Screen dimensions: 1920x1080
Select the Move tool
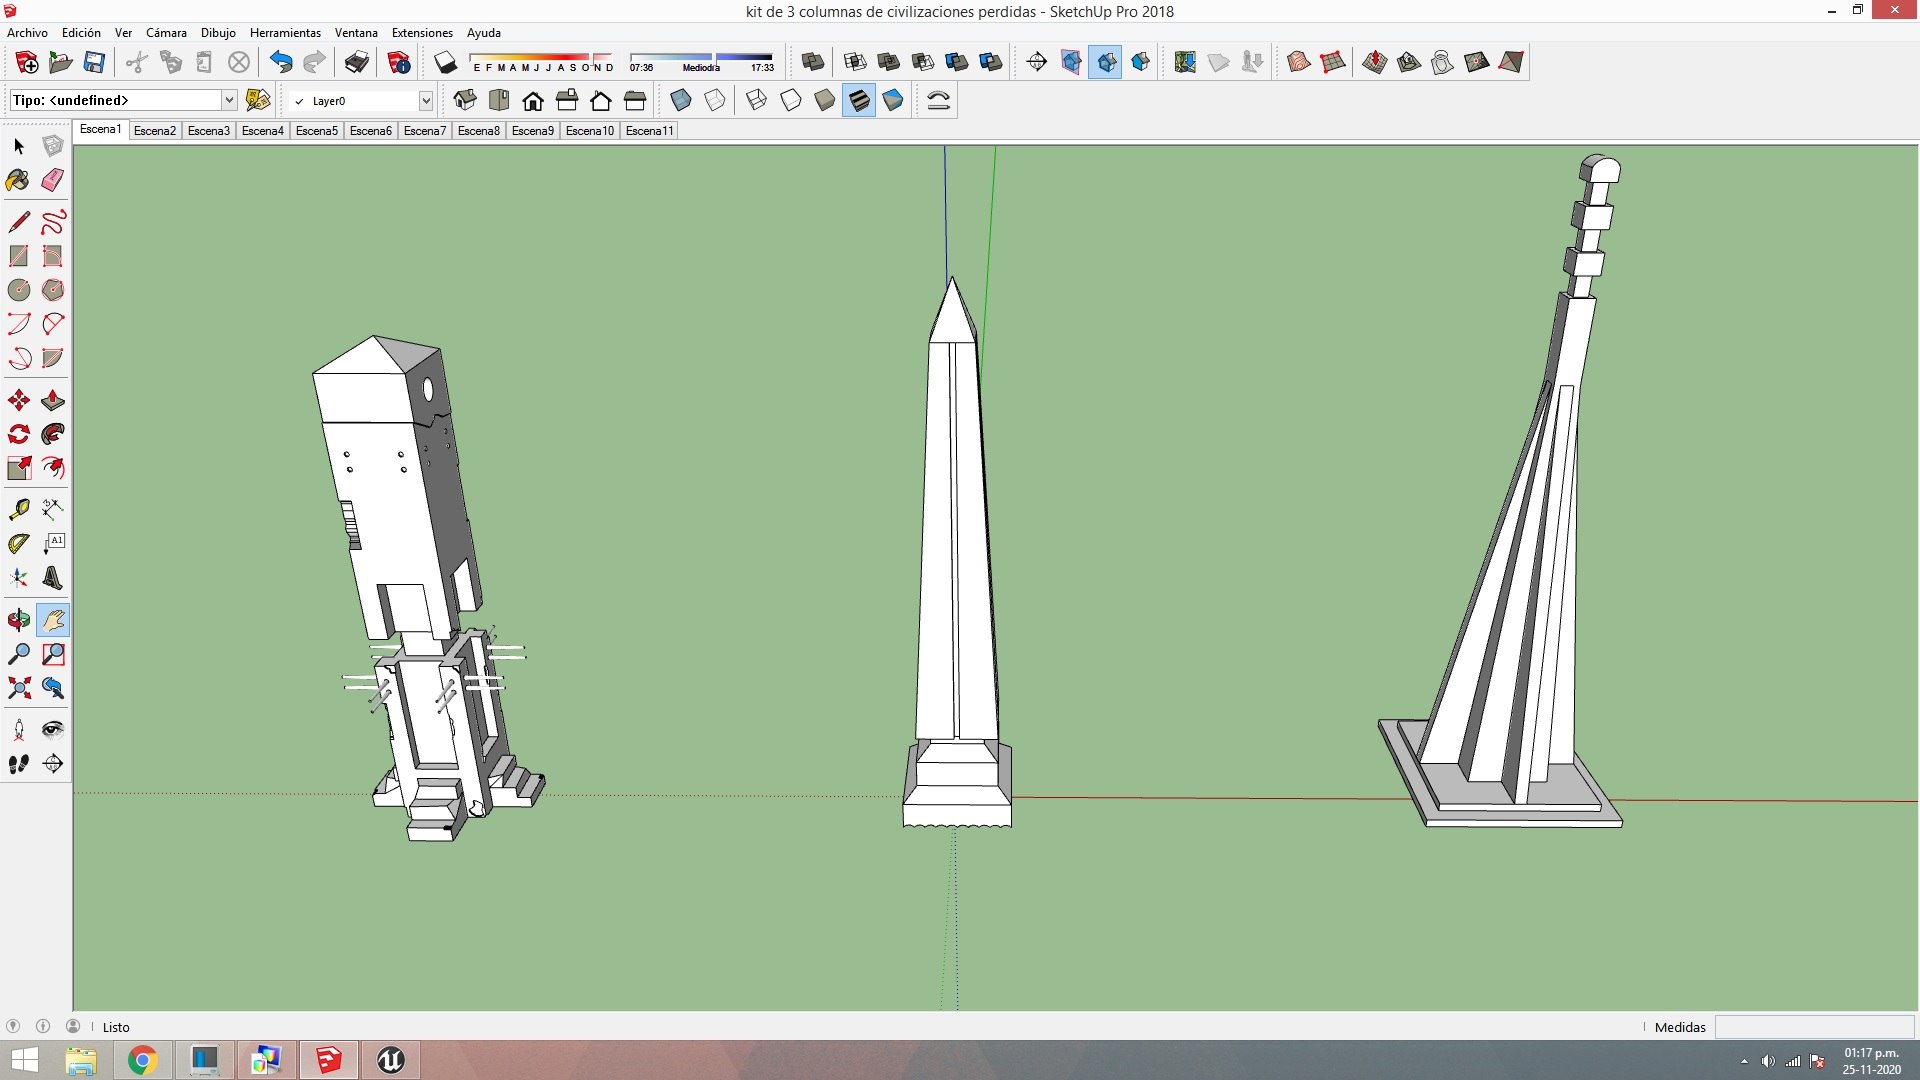click(19, 401)
